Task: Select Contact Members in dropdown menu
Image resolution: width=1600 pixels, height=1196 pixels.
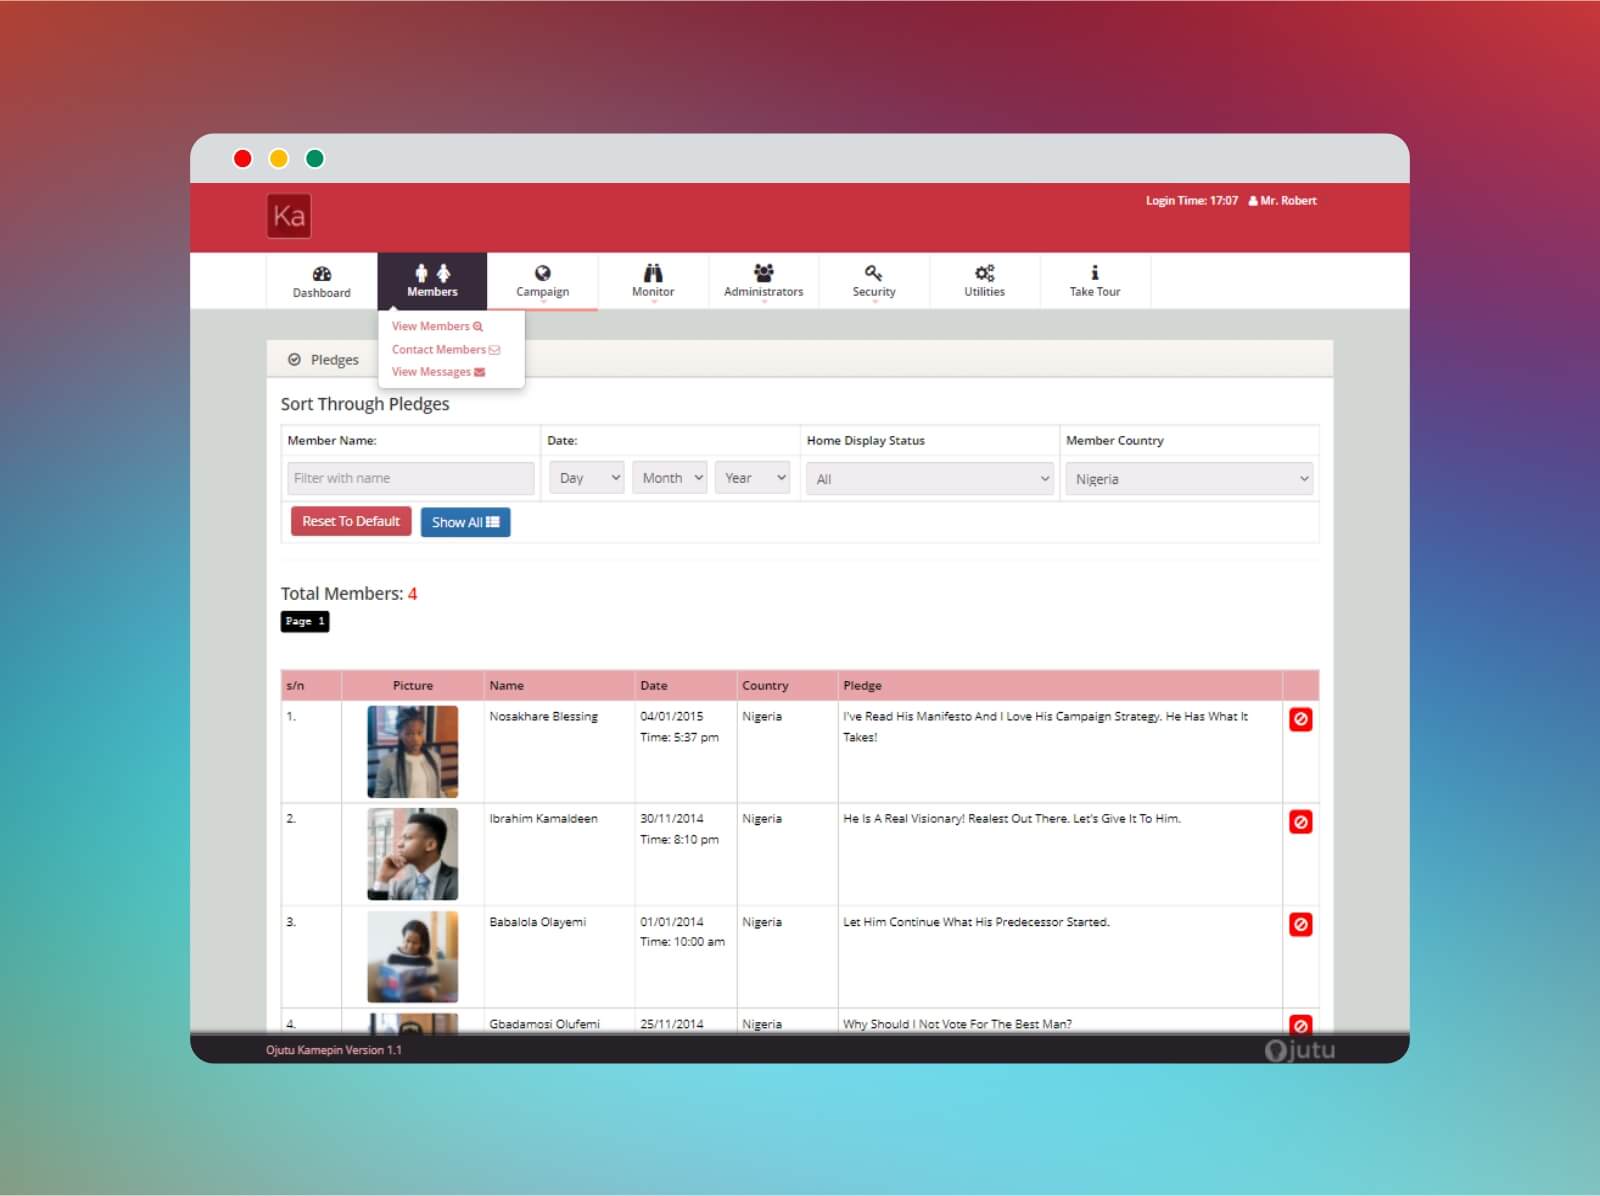Action: coord(446,349)
